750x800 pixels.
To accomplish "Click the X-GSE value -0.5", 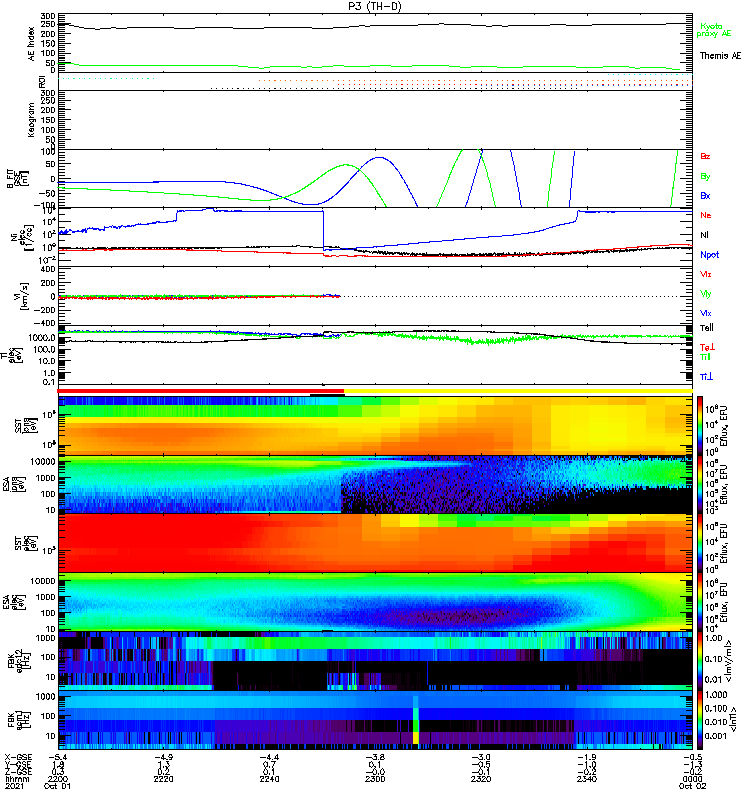I will pyautogui.click(x=692, y=757).
